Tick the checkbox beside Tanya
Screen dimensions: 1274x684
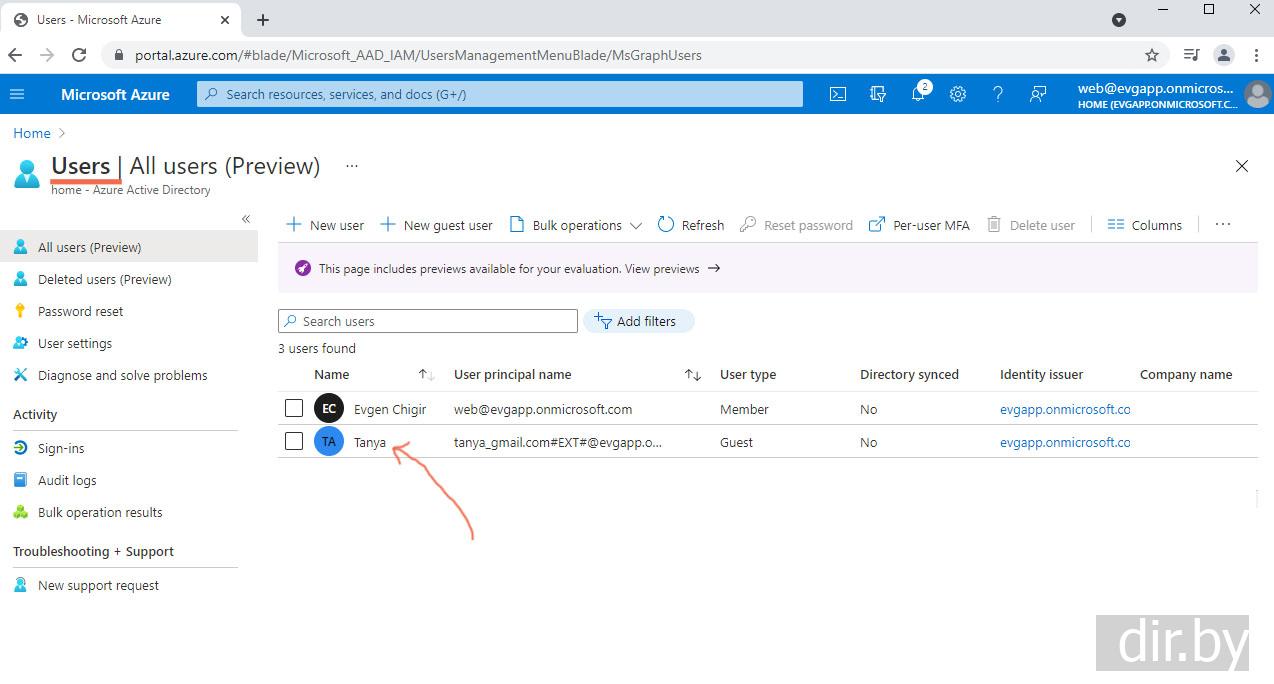point(294,441)
